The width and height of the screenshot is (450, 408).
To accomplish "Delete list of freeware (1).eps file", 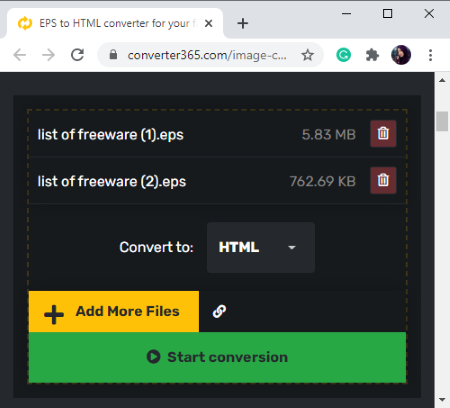I will pyautogui.click(x=383, y=134).
